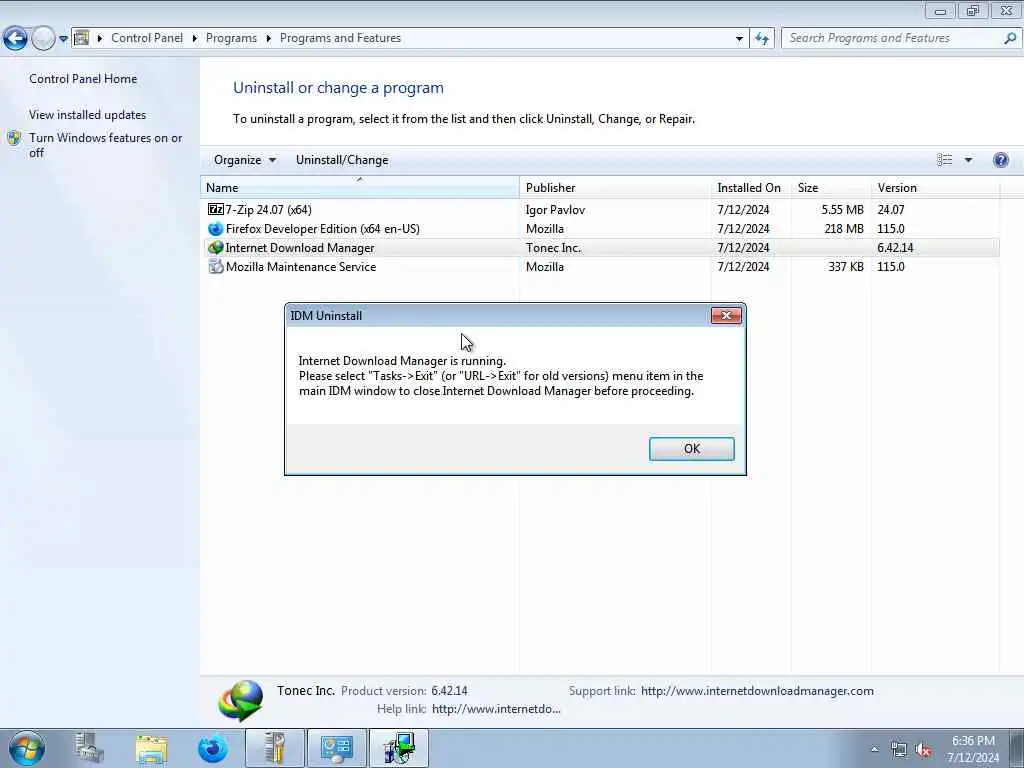
Task: Sort by the Publisher column header
Action: coord(615,187)
